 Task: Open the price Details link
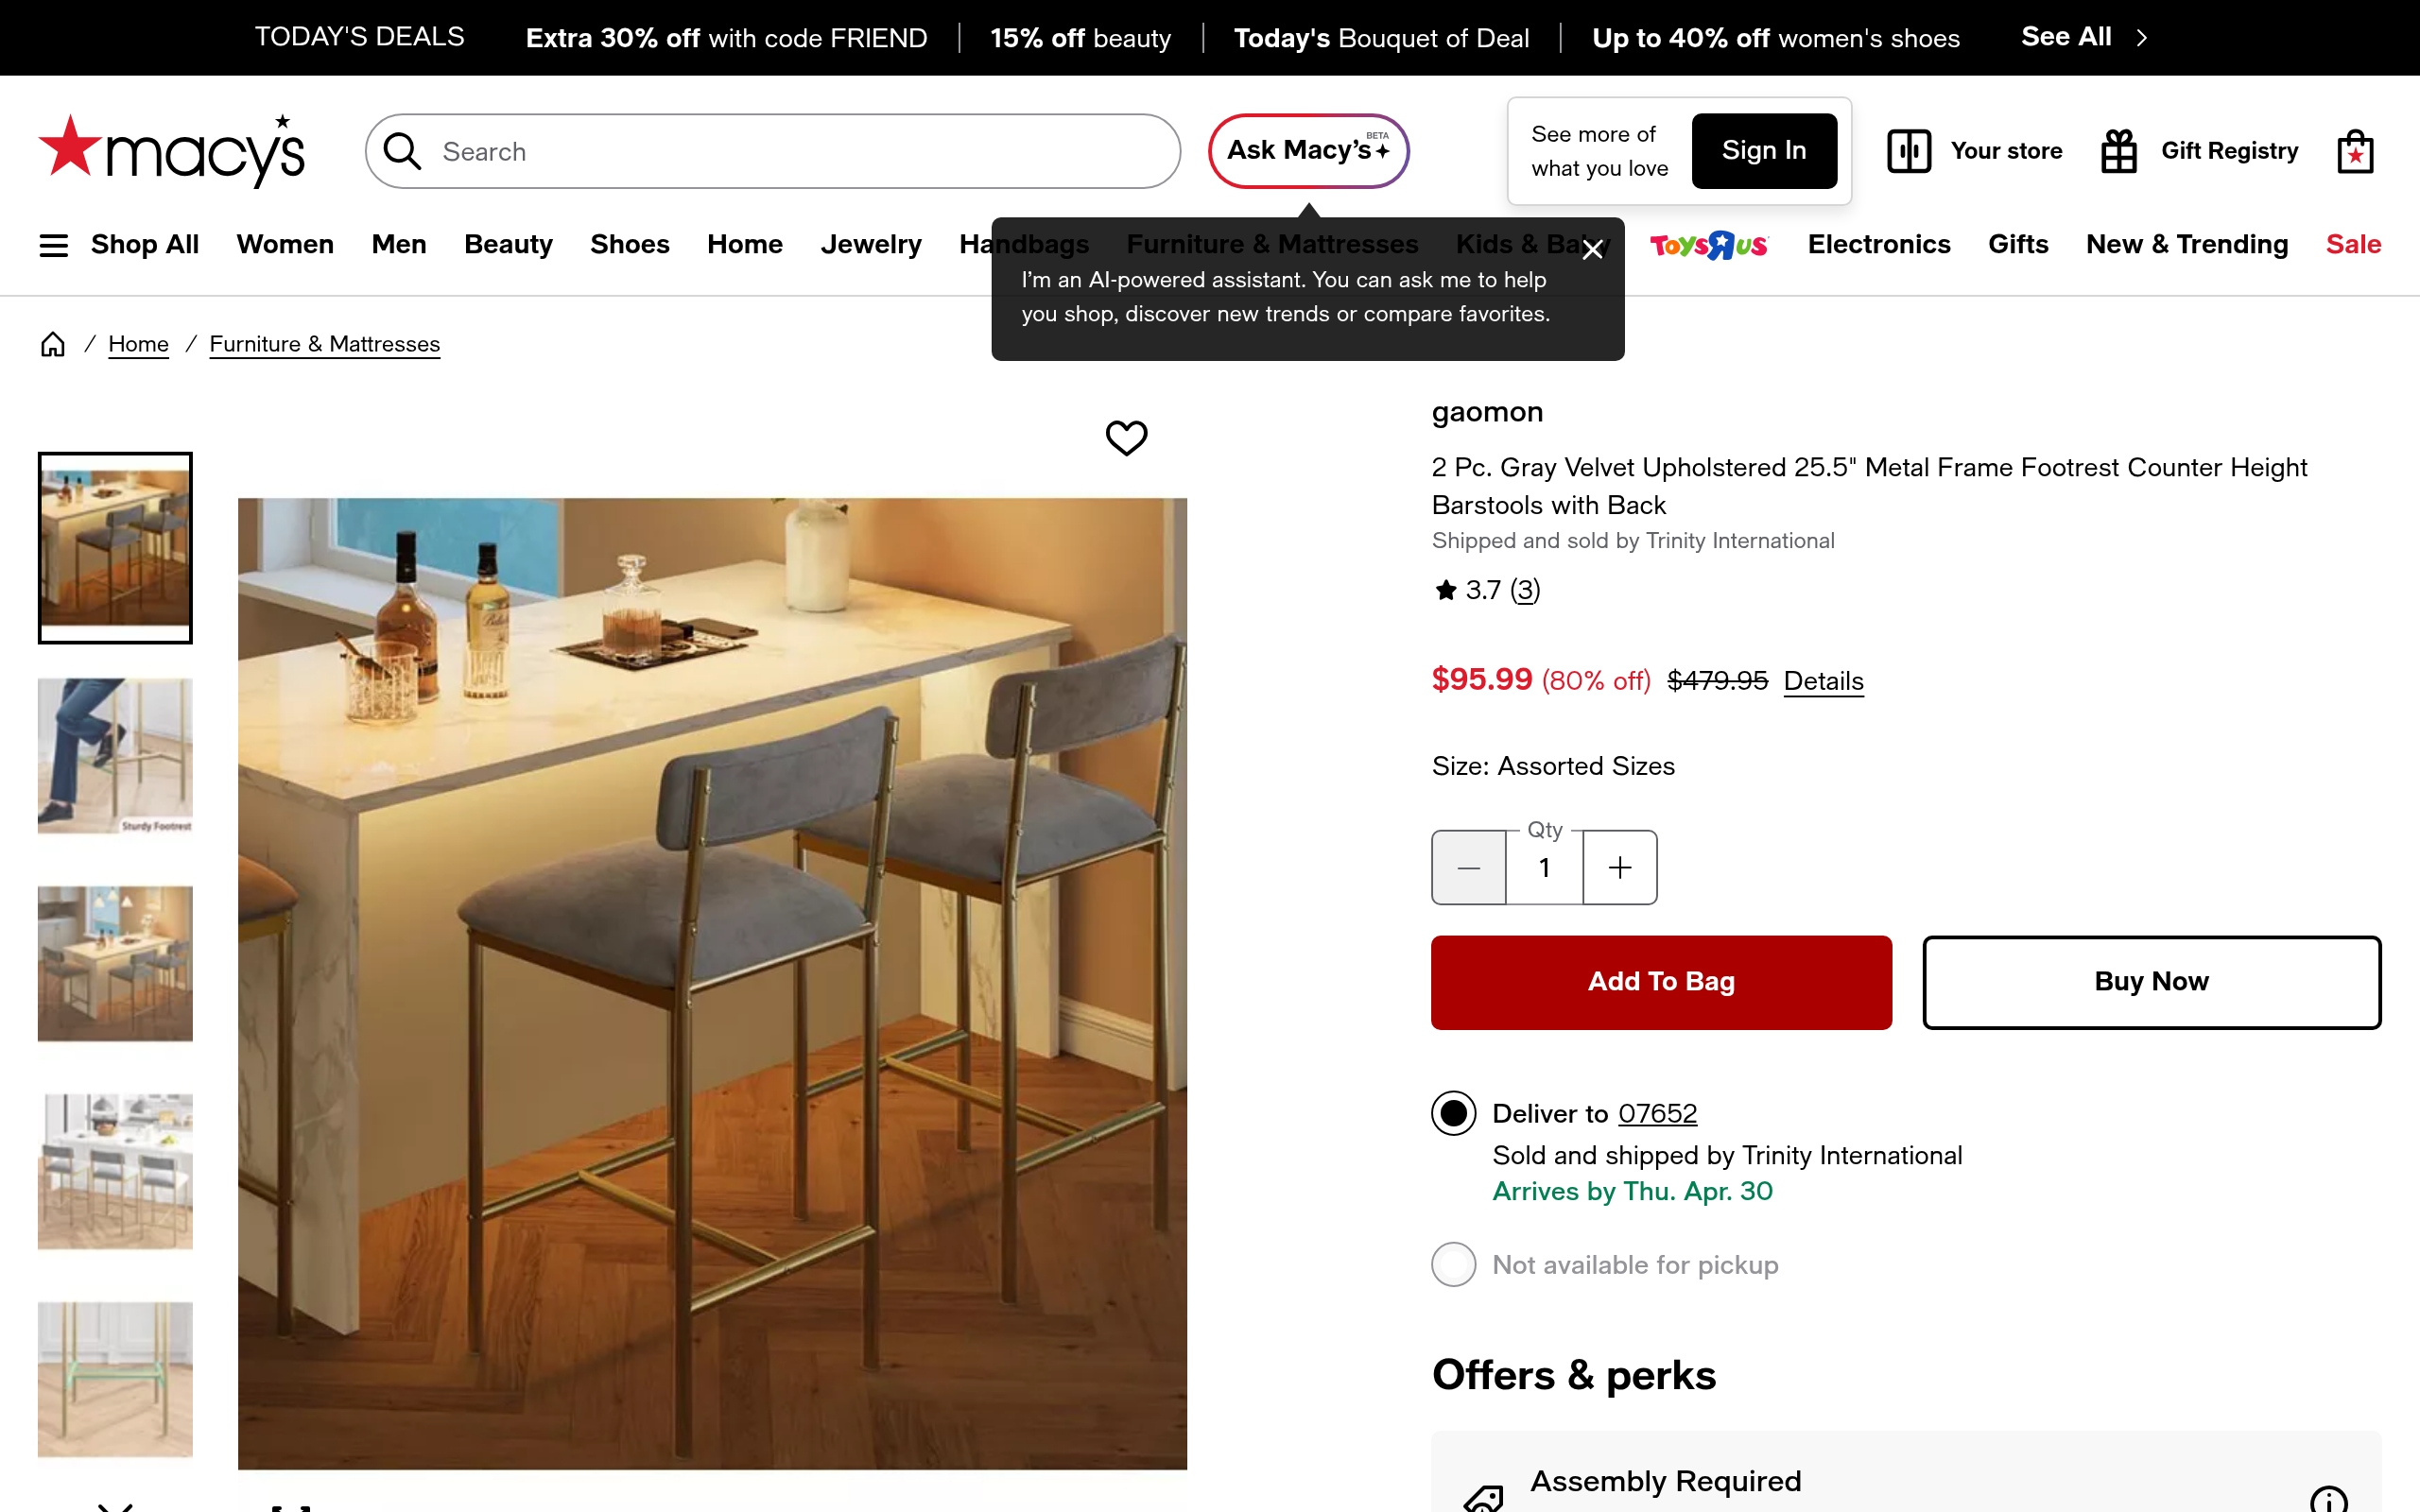pos(1822,681)
